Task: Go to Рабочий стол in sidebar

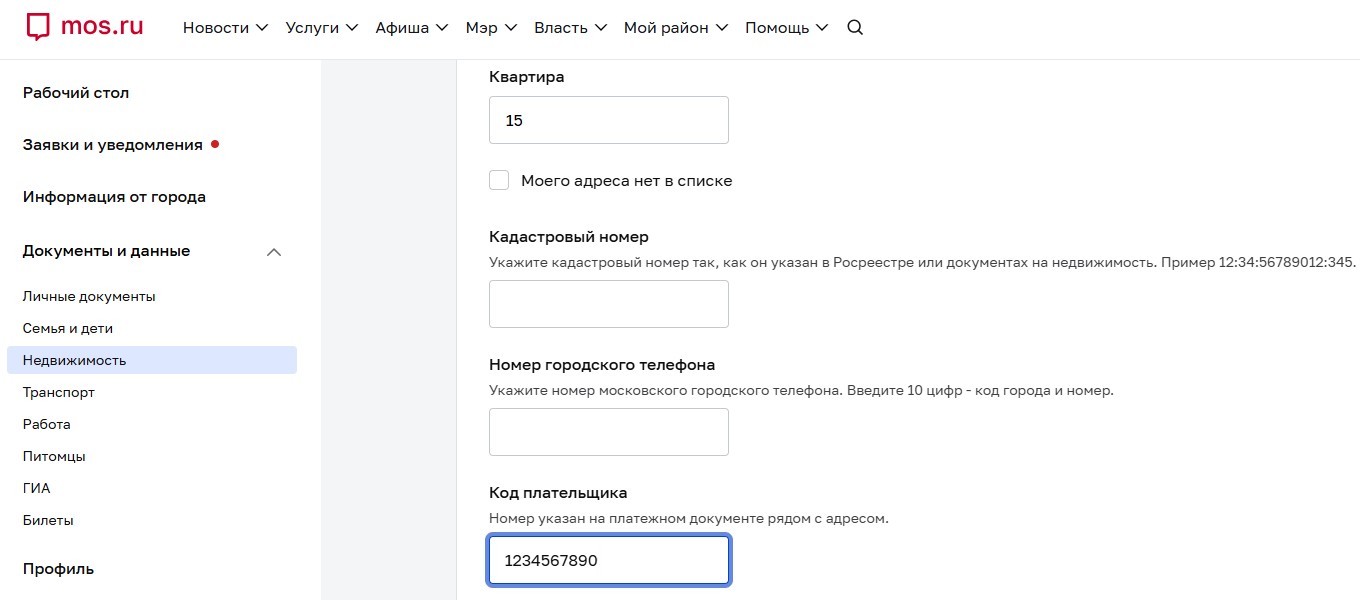Action: [76, 93]
